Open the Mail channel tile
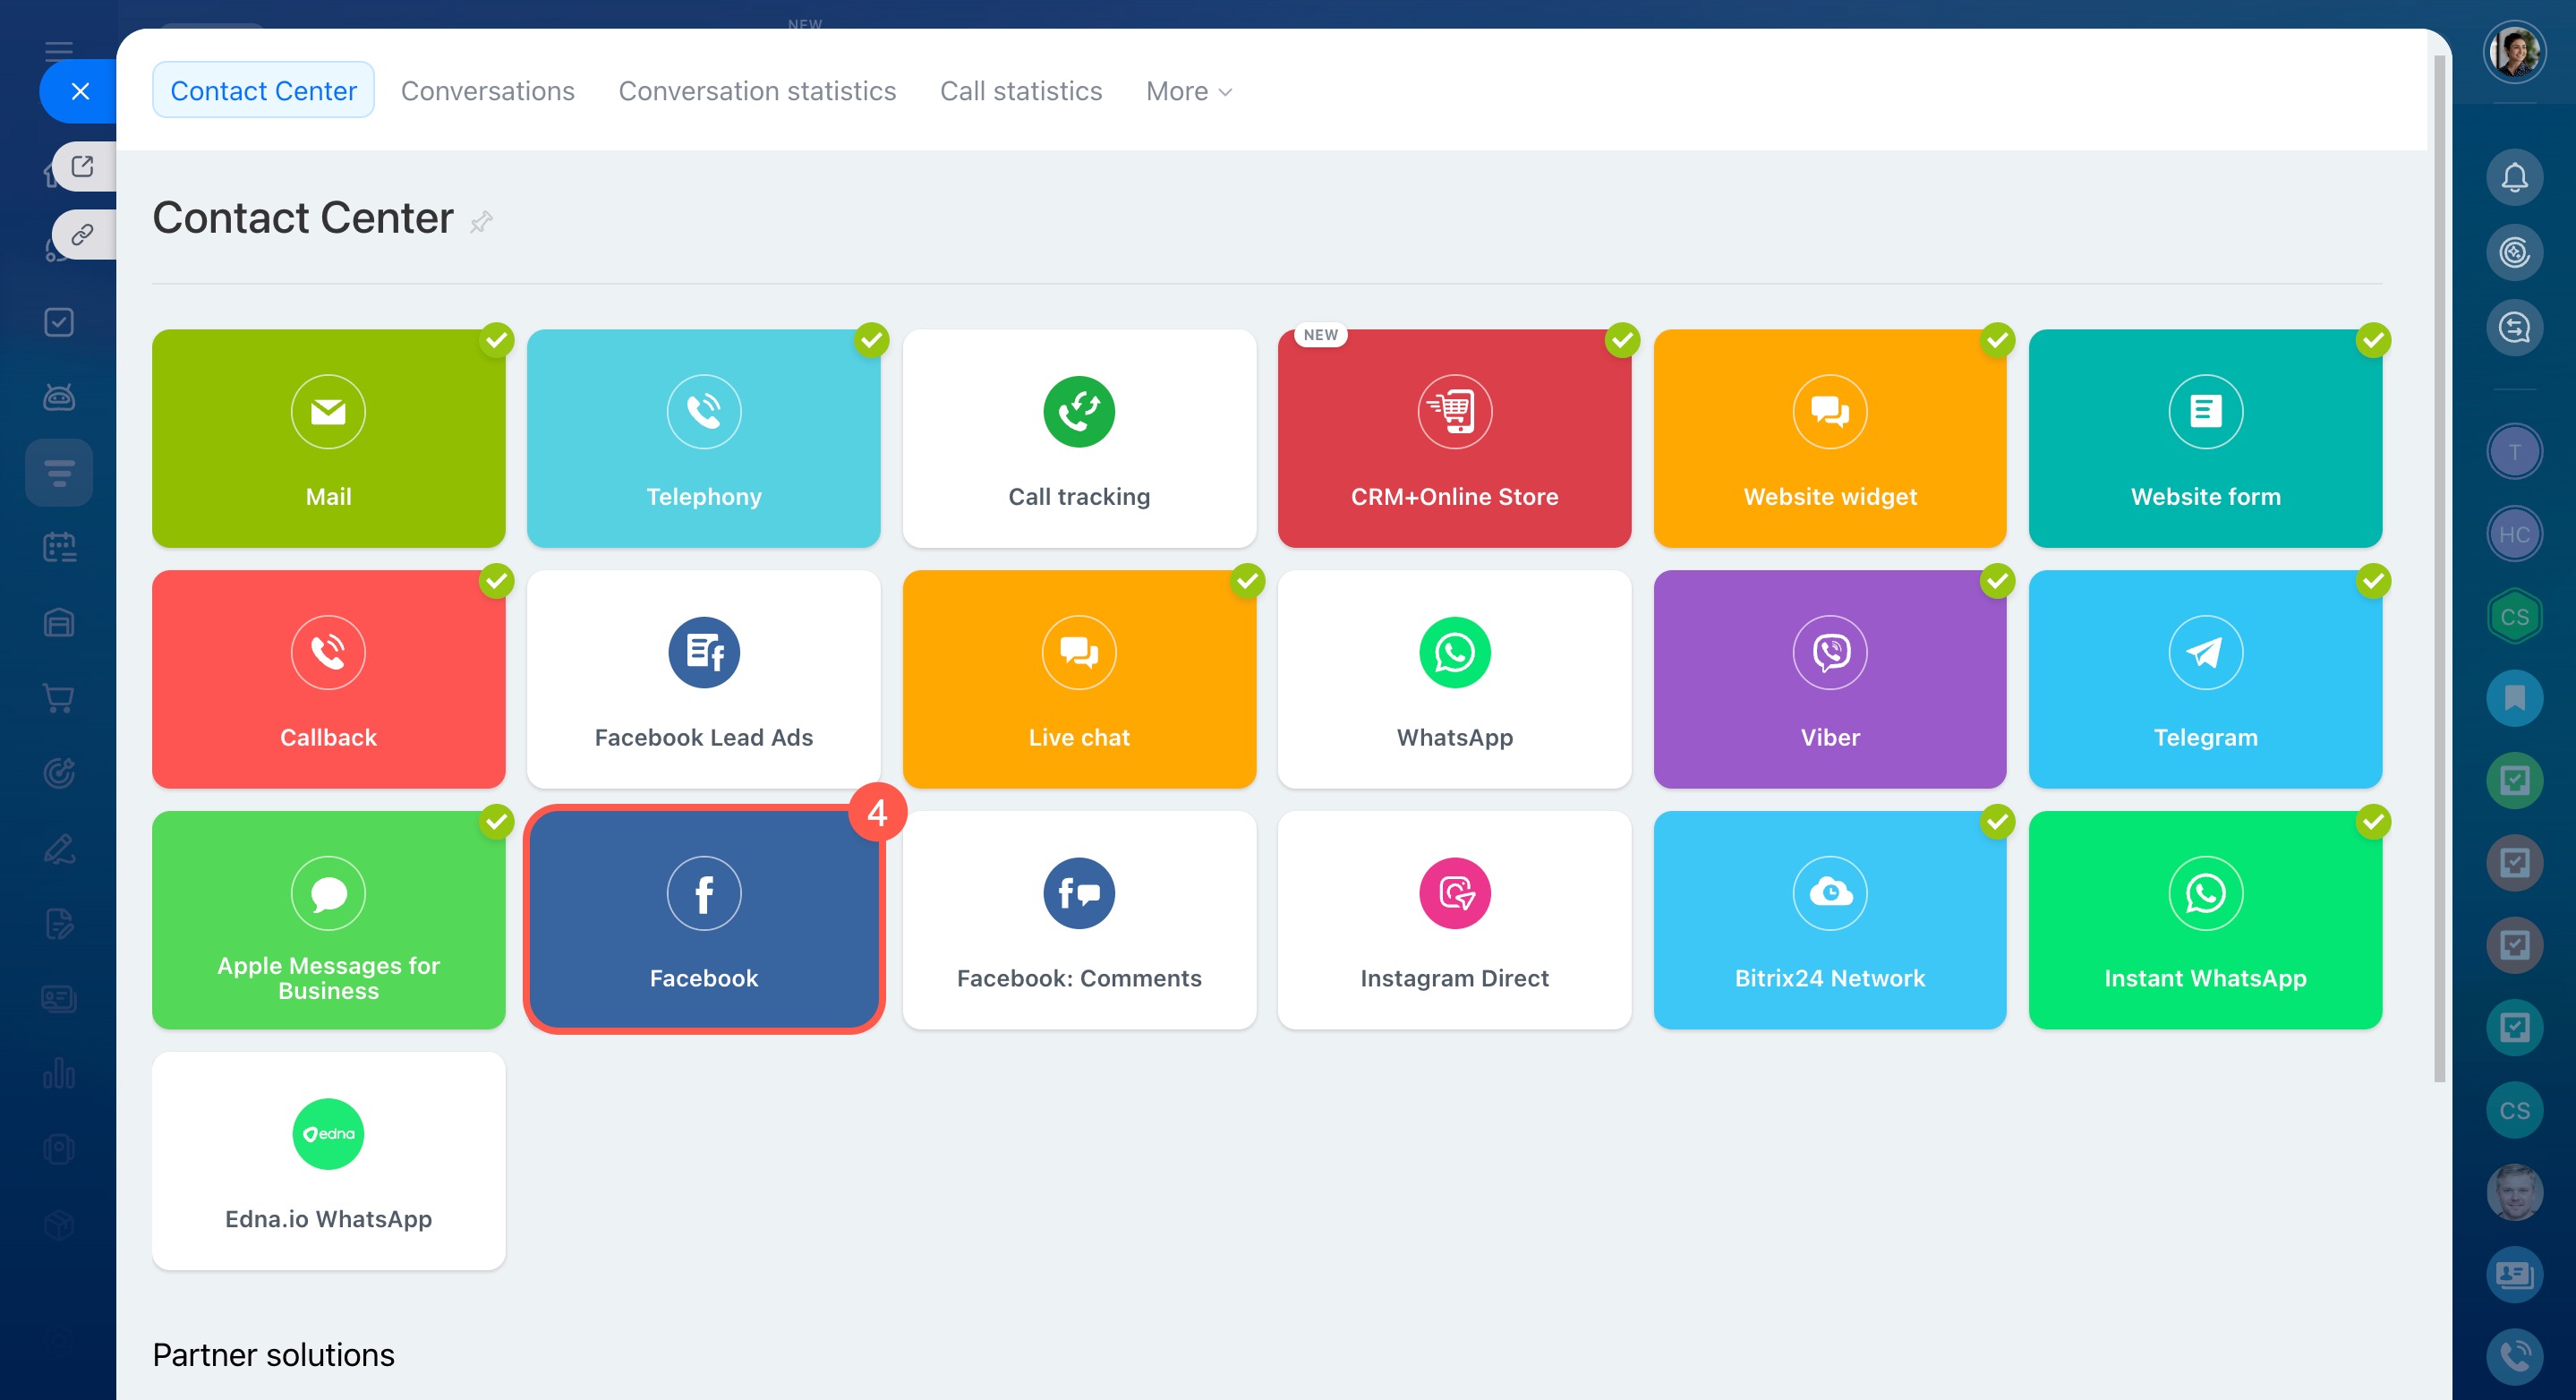The image size is (2576, 1400). click(328, 438)
